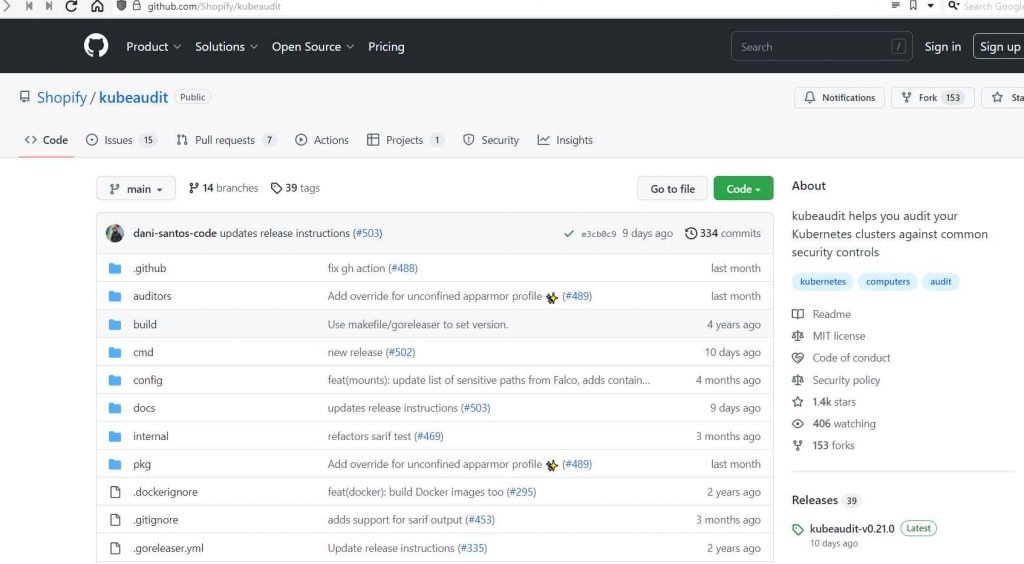Click the release tag icon beside kubeaudit-v0.21.0

[x=798, y=529]
